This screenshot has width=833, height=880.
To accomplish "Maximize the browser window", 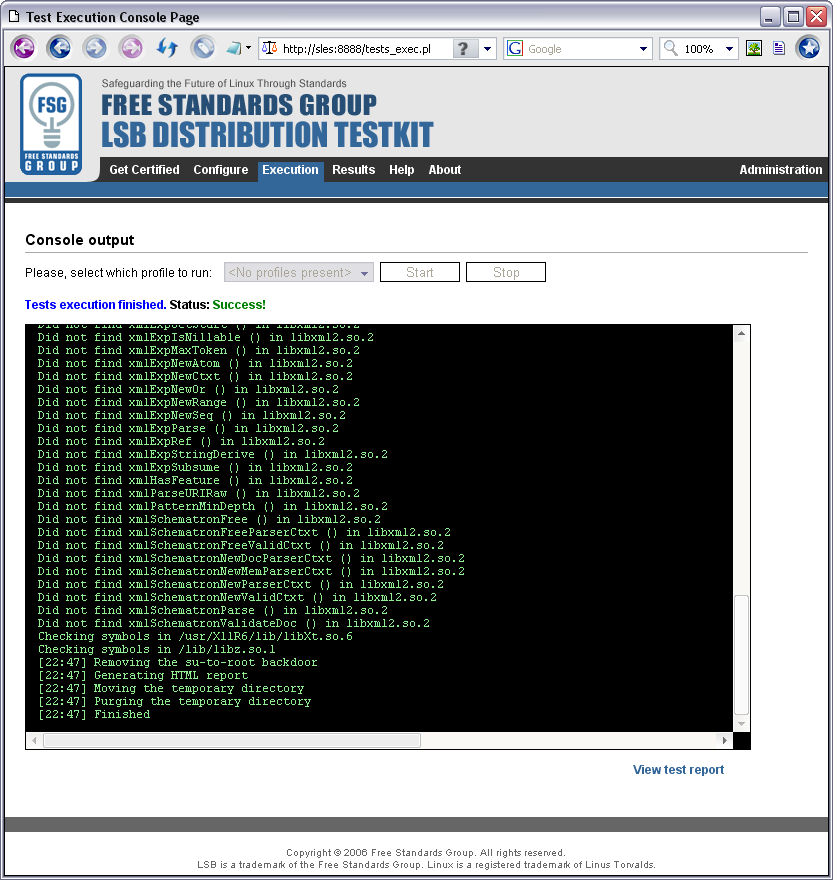I will pyautogui.click(x=793, y=17).
